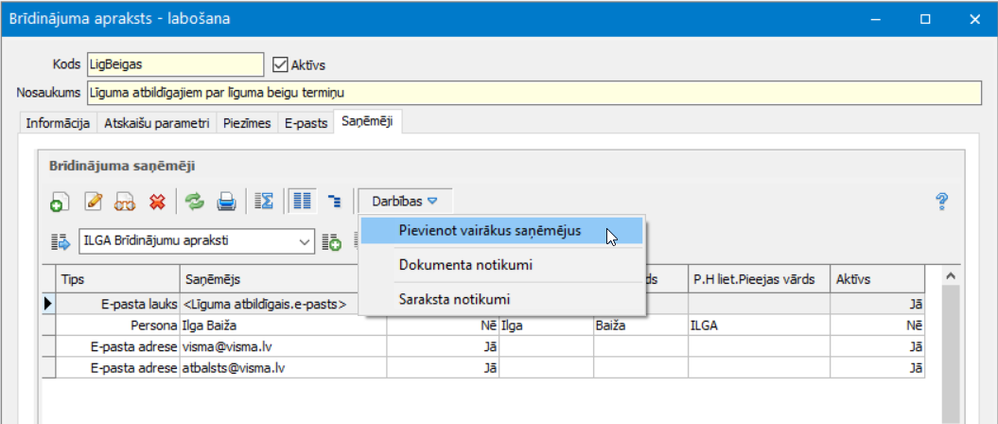Toggle the column view icon
Viewport: 998px width, 424px height.
[x=299, y=201]
